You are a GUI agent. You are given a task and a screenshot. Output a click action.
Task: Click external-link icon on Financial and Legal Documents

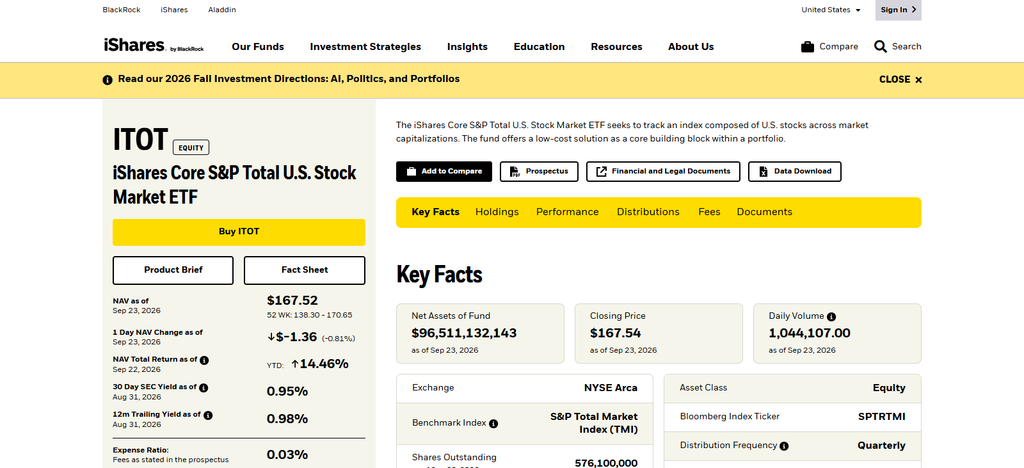coord(601,172)
